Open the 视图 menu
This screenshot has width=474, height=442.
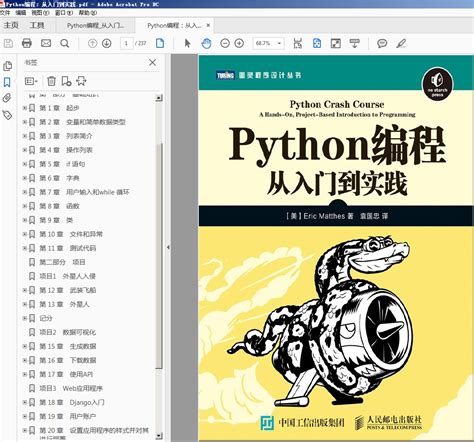pyautogui.click(x=40, y=13)
